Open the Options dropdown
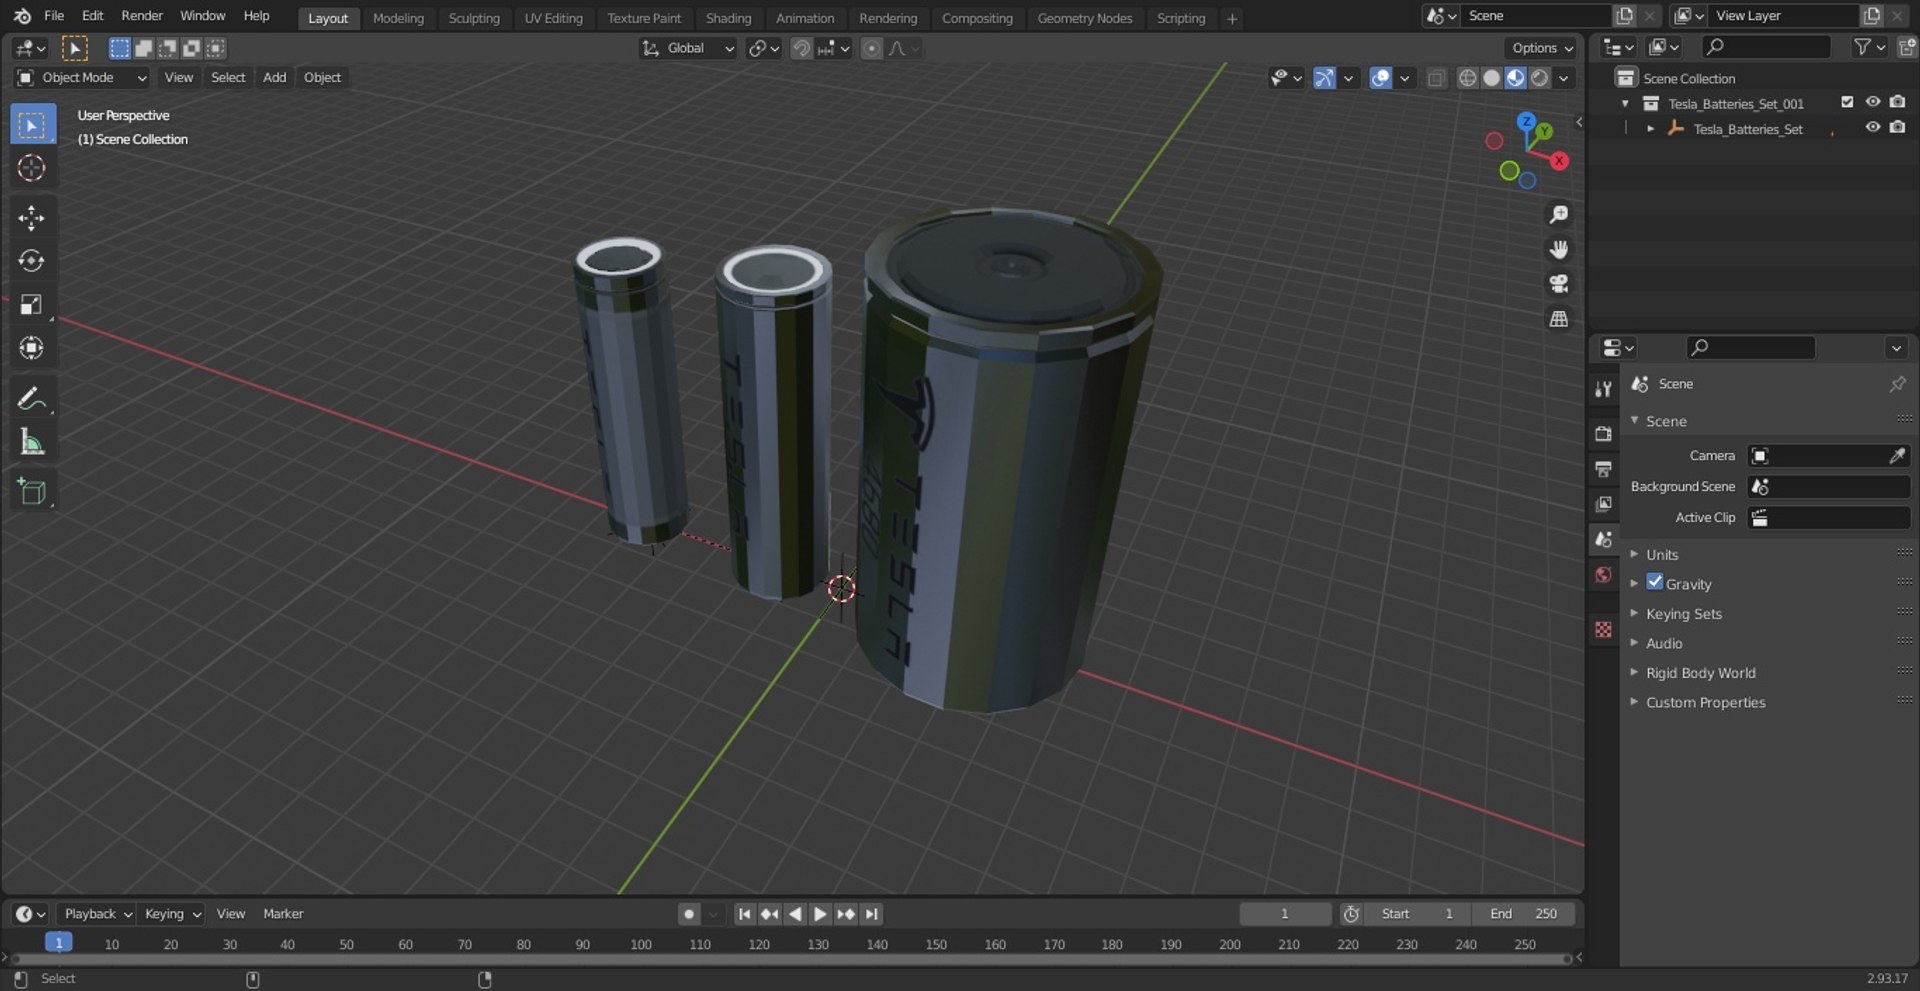The width and height of the screenshot is (1920, 991). 1541,48
